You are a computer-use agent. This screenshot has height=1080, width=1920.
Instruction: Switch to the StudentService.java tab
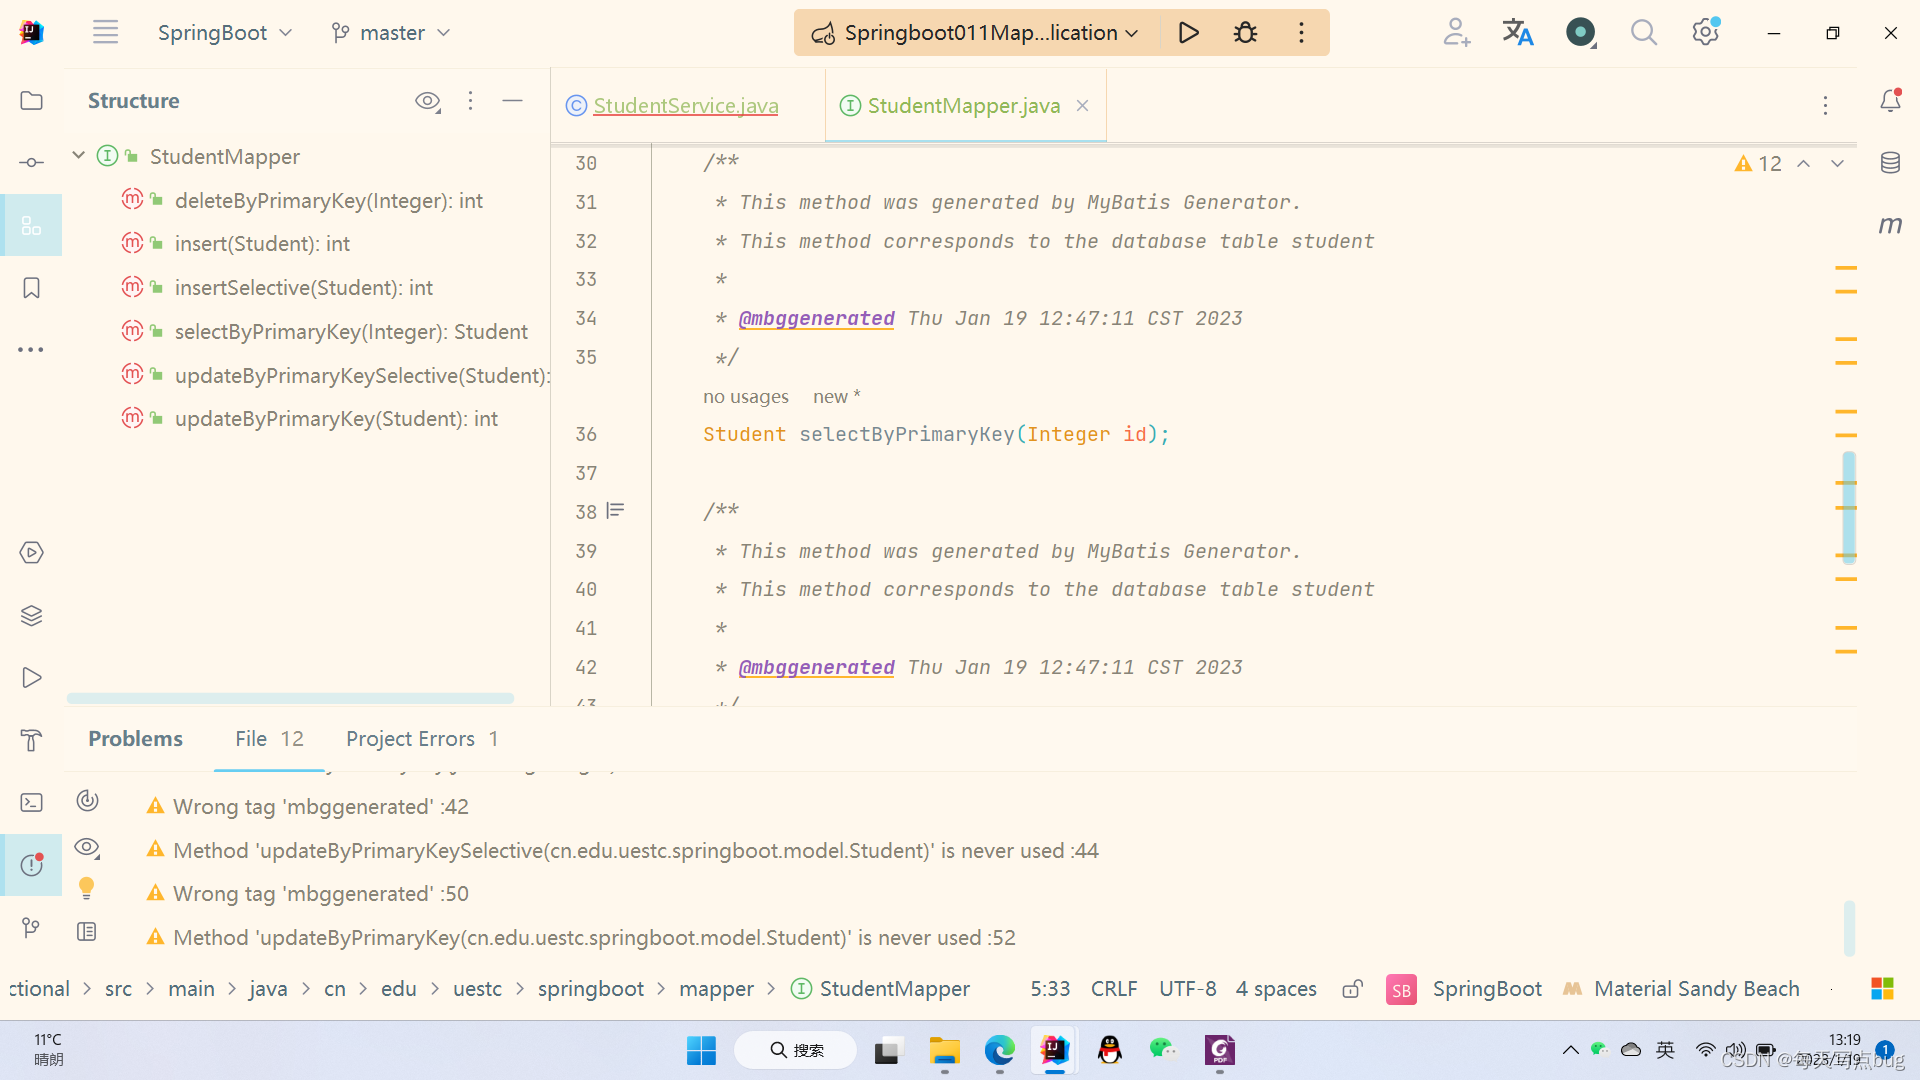[685, 106]
